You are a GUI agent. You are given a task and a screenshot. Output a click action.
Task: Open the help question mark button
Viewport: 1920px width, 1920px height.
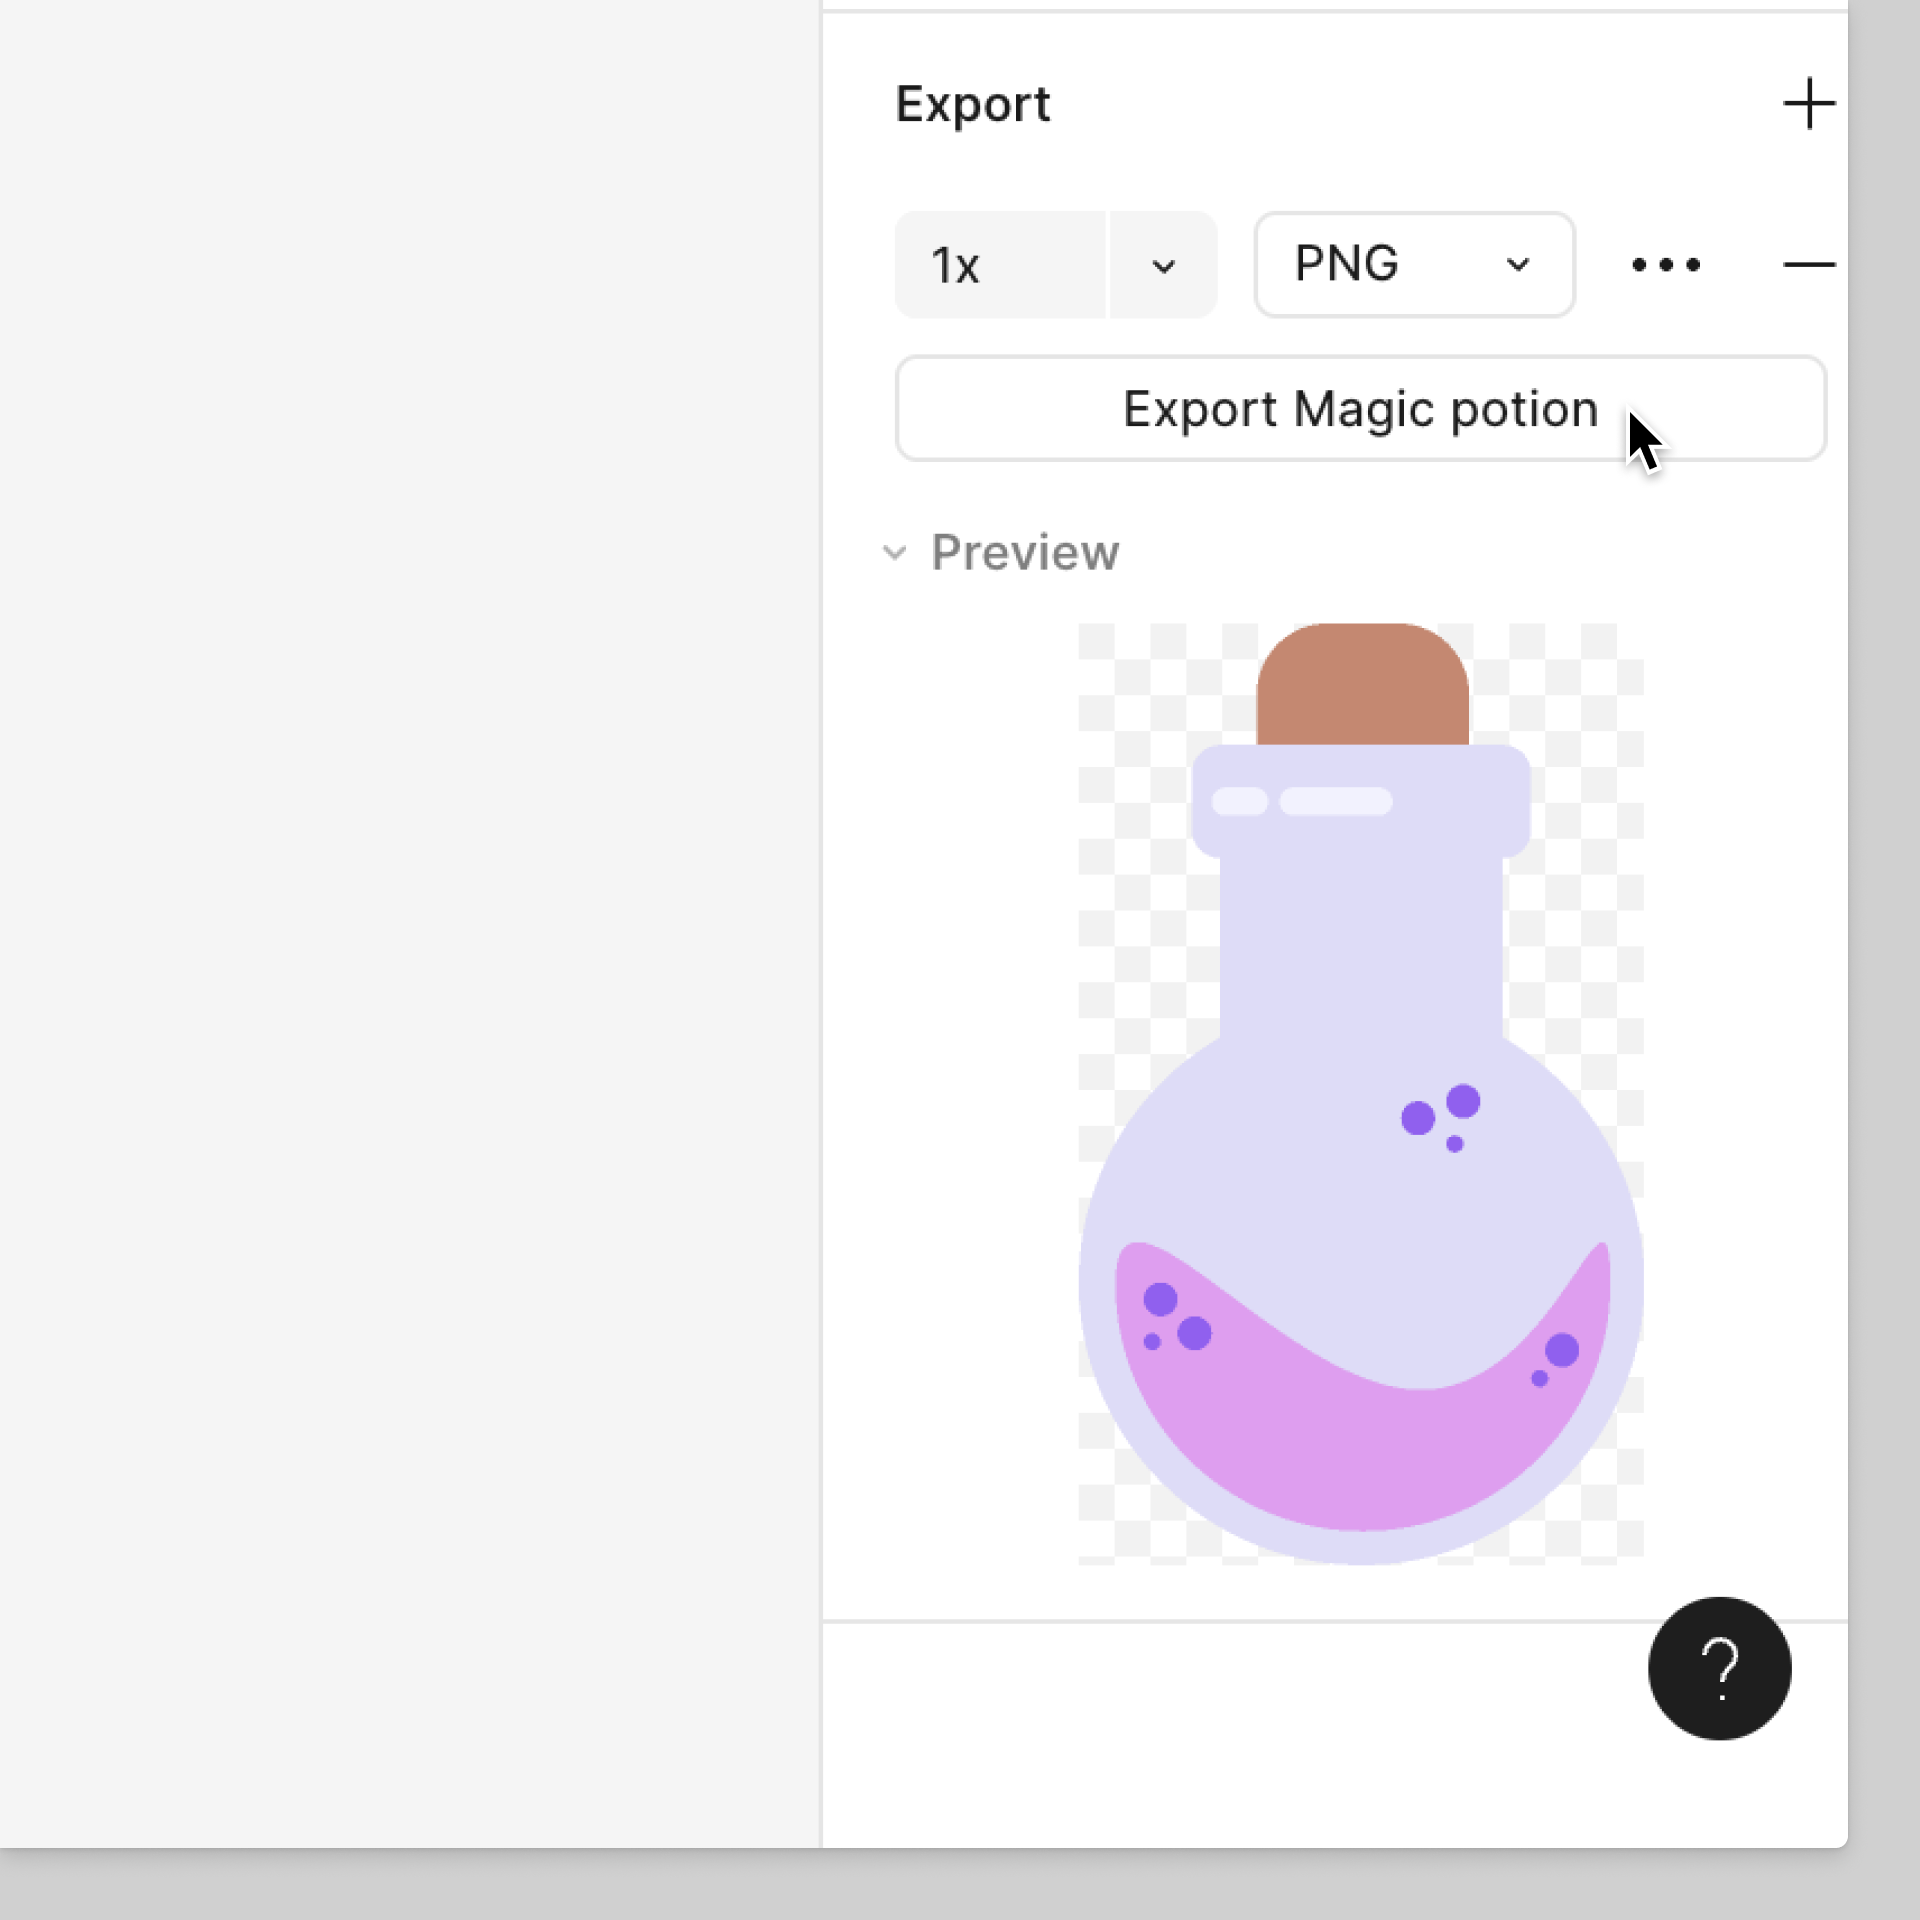pyautogui.click(x=1719, y=1668)
